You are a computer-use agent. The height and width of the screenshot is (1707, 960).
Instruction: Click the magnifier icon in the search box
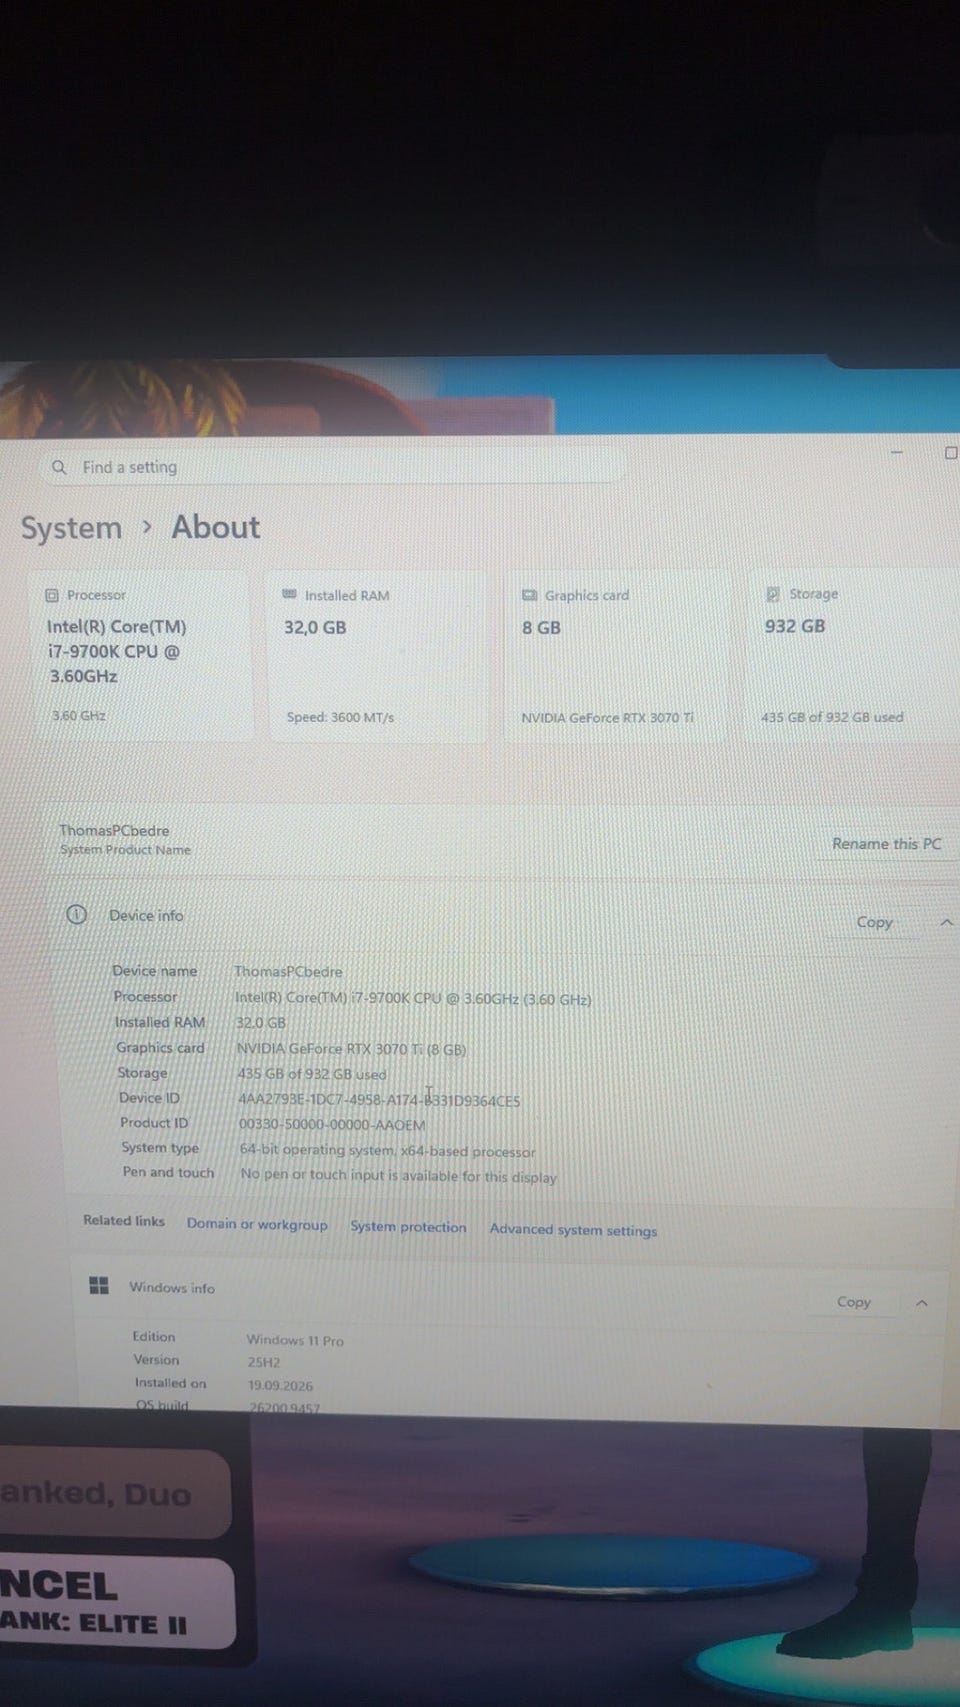[x=59, y=467]
